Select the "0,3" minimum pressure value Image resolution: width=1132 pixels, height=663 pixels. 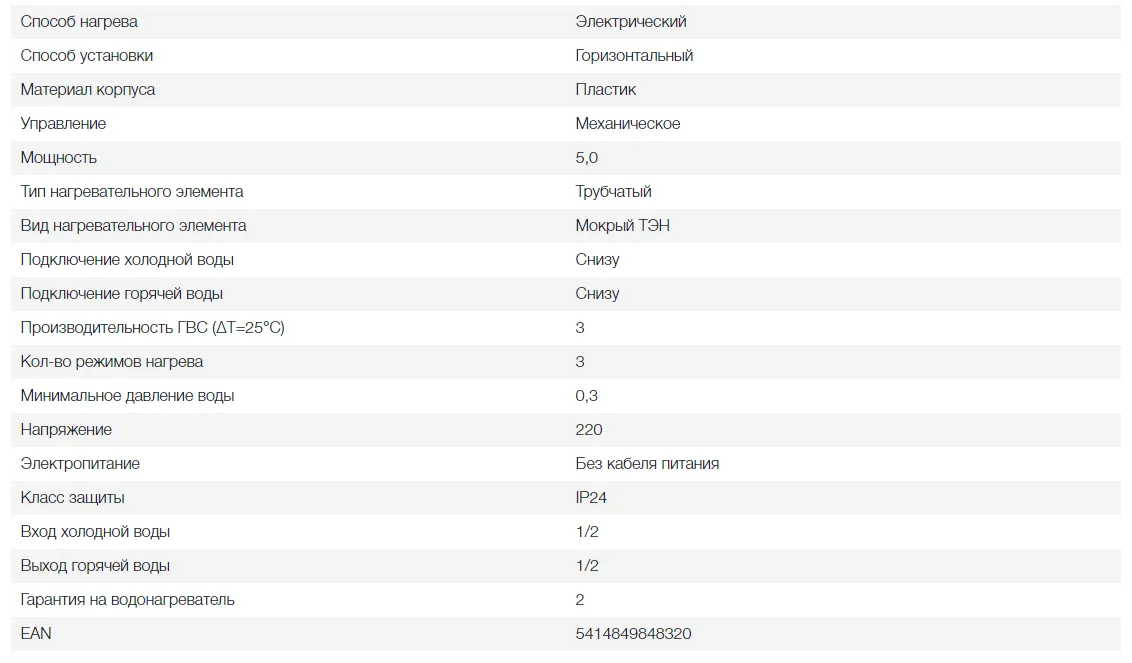[x=587, y=396]
